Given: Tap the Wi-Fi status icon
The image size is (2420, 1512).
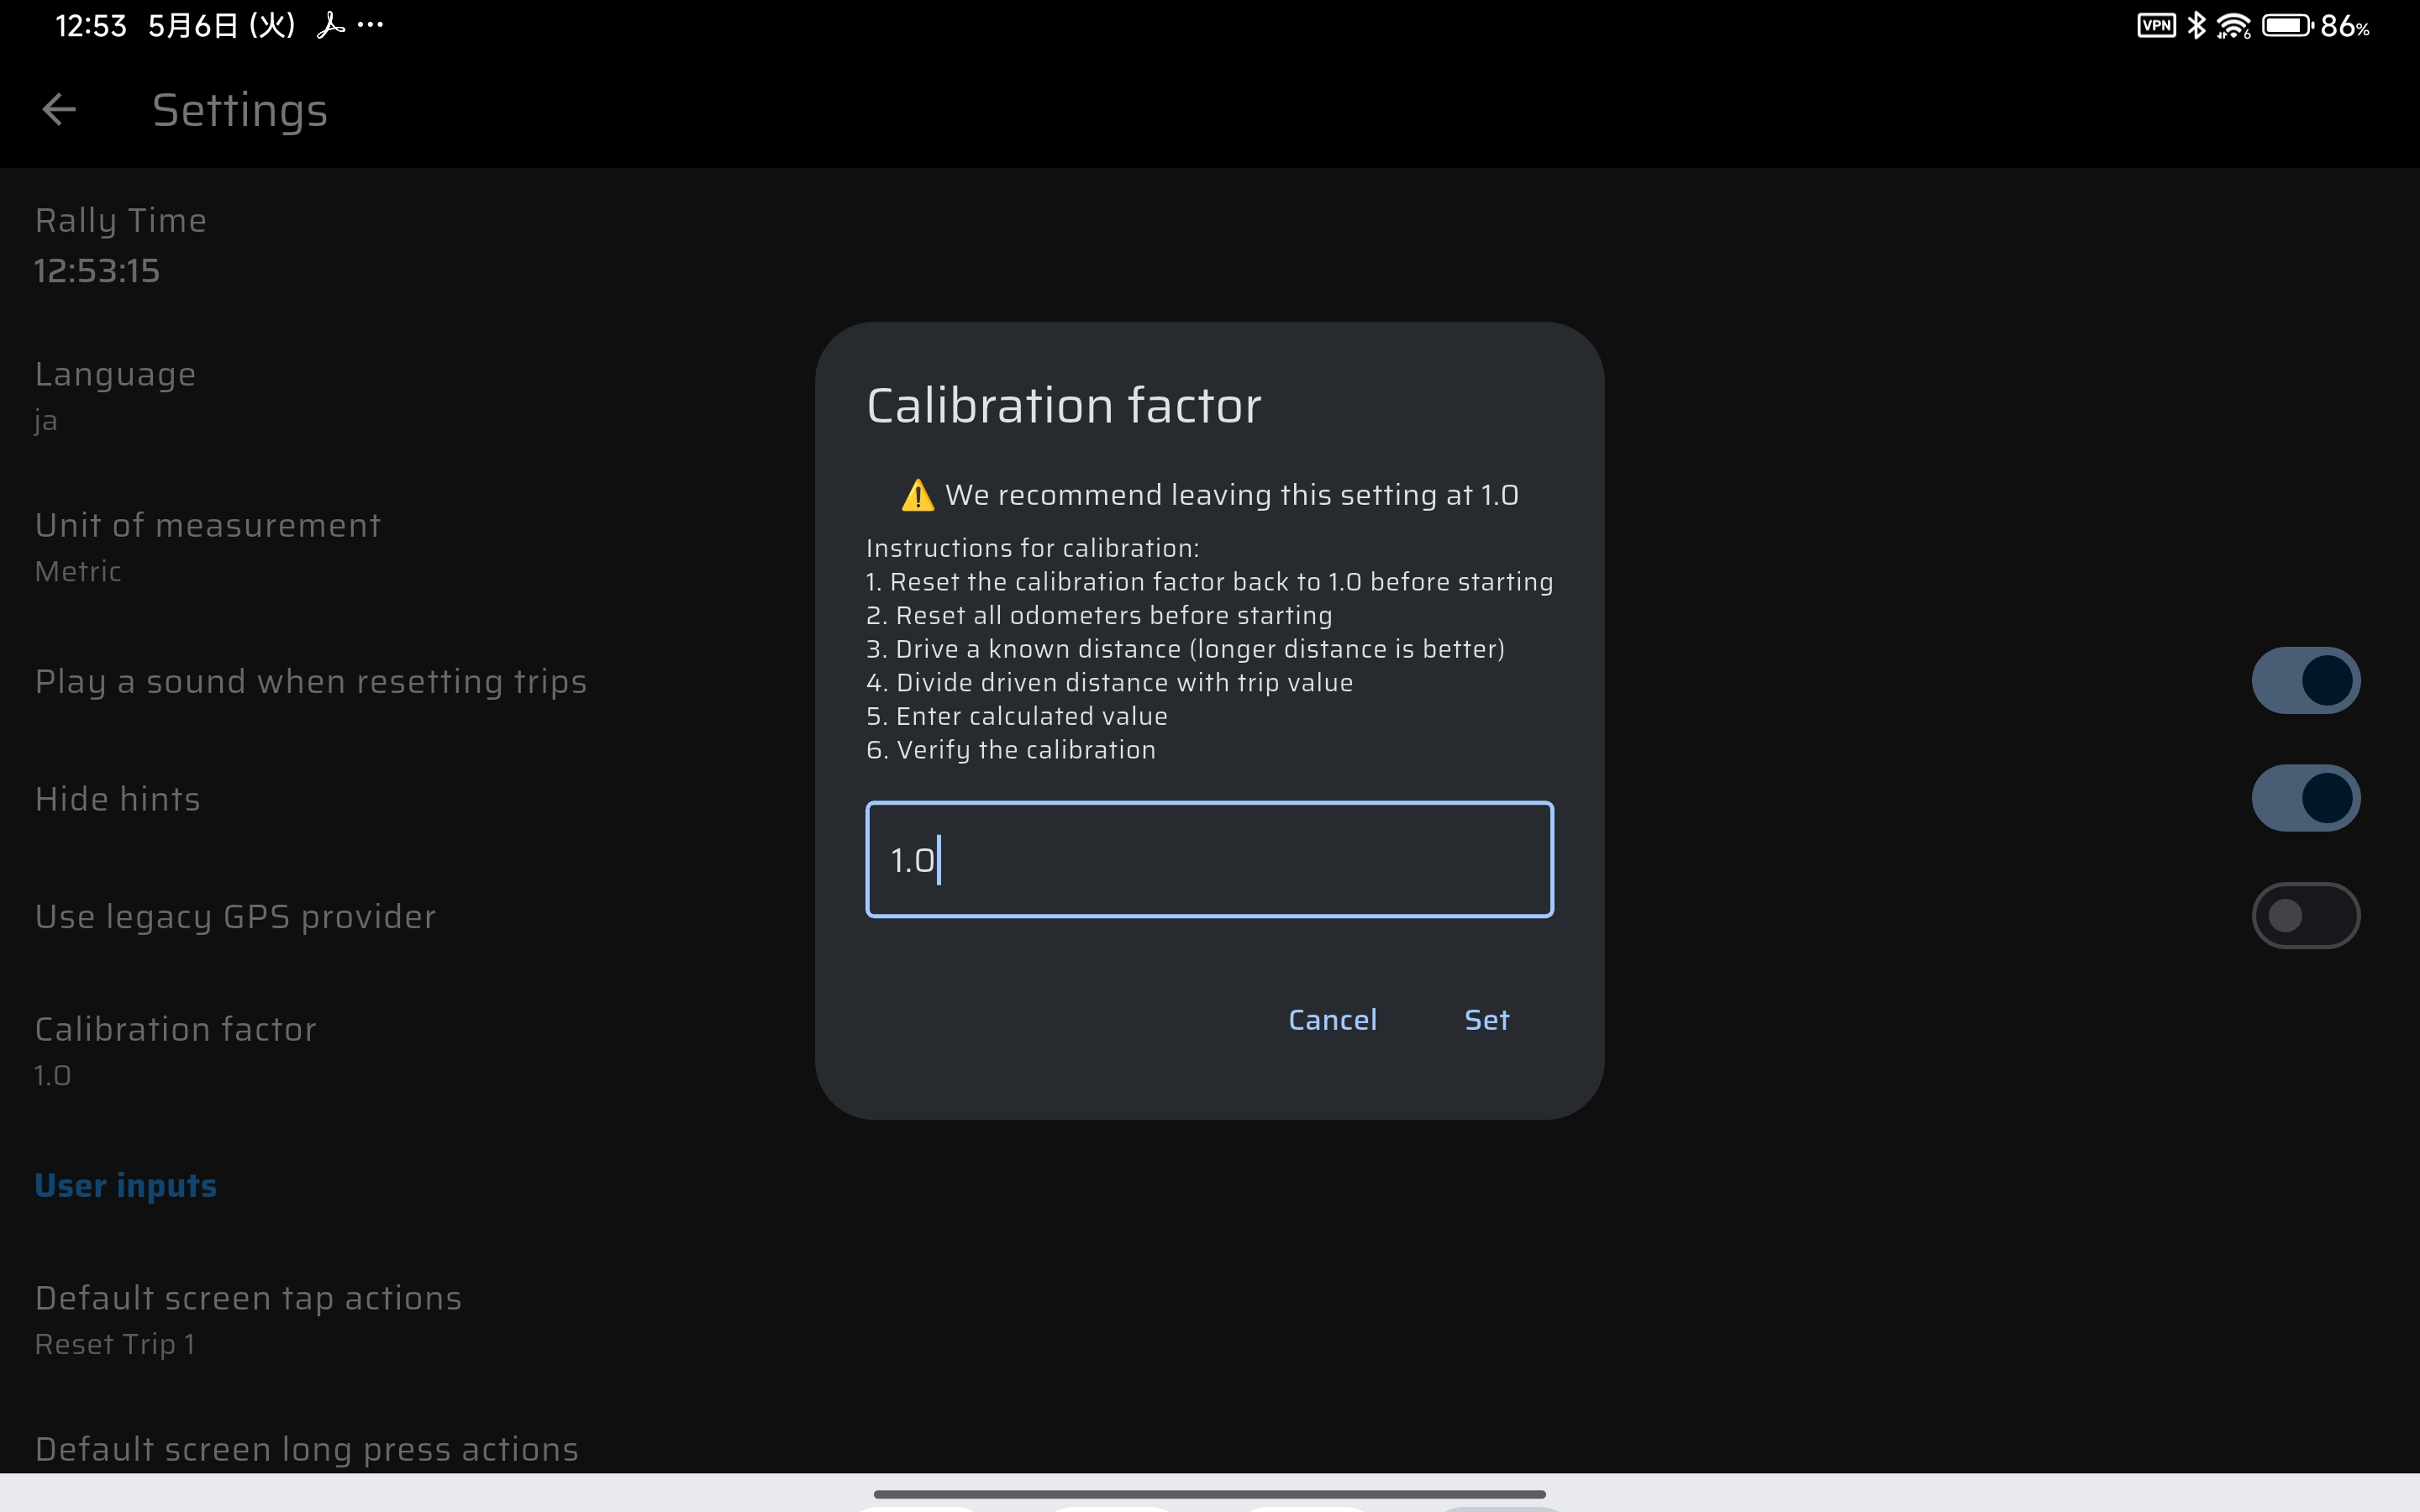Looking at the screenshot, I should tap(2233, 26).
